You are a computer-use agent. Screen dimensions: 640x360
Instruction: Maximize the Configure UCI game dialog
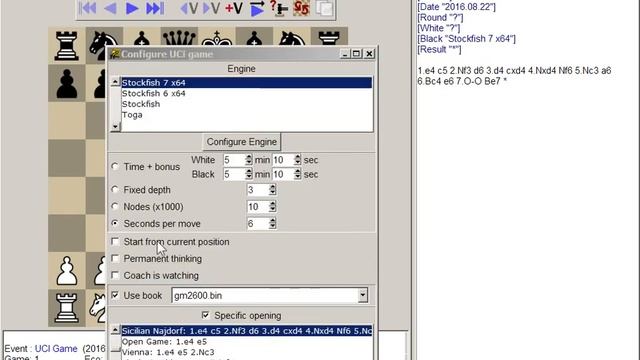pos(356,54)
